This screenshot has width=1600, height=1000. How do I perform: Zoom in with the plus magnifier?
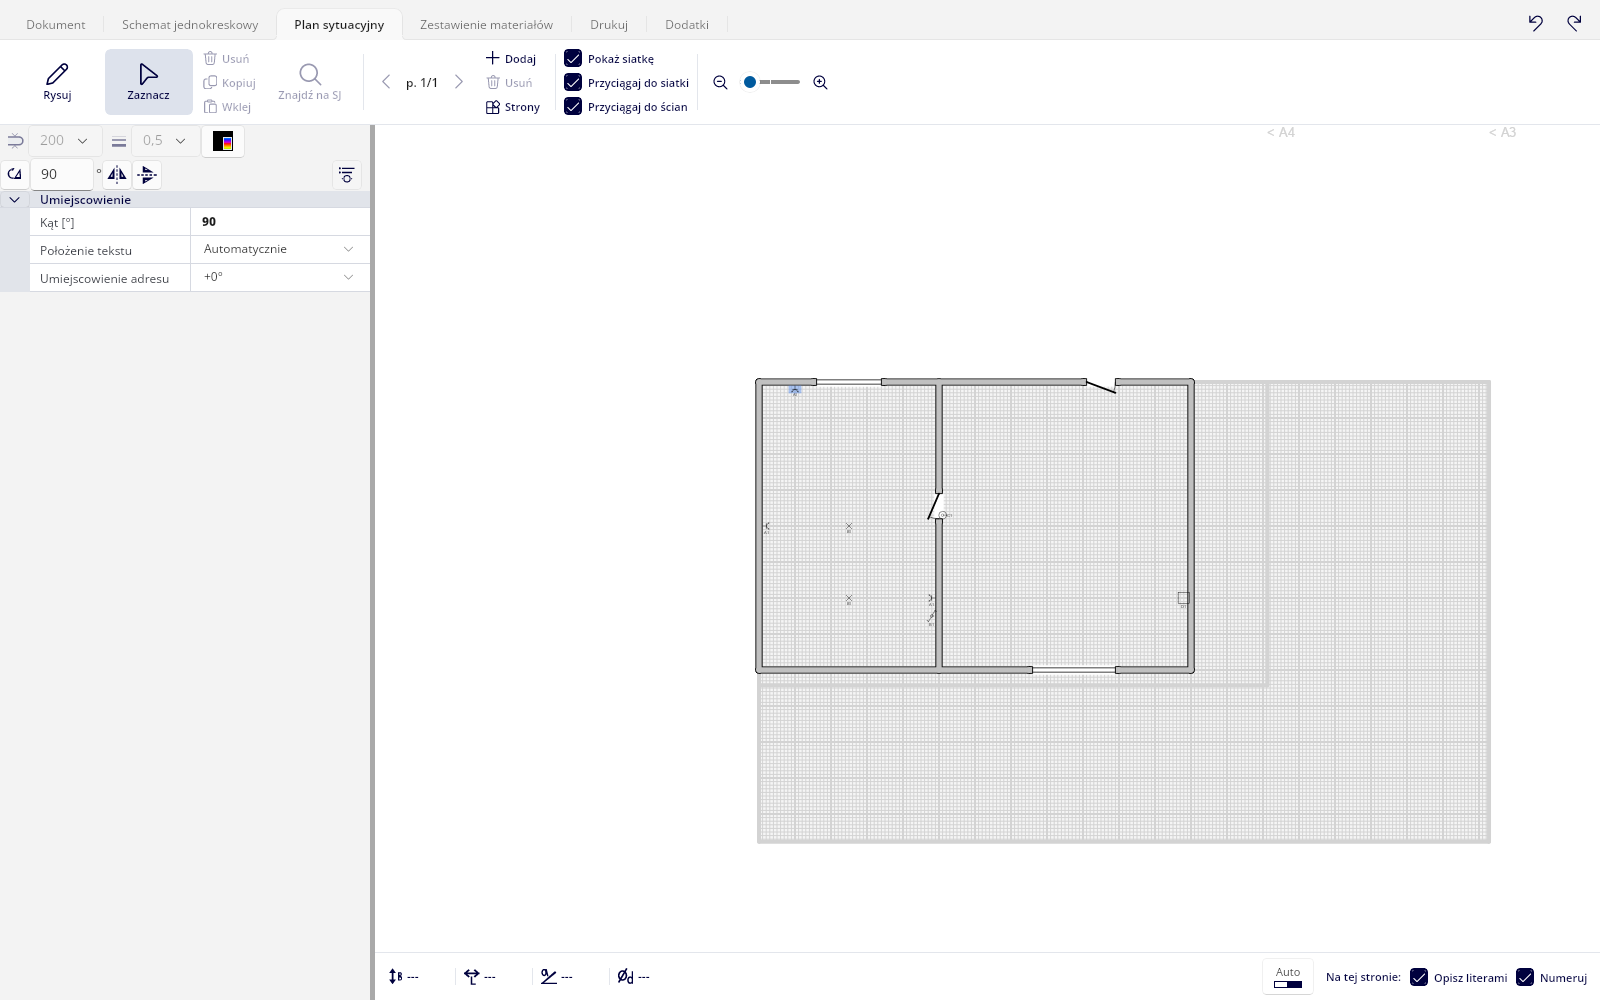tap(820, 83)
